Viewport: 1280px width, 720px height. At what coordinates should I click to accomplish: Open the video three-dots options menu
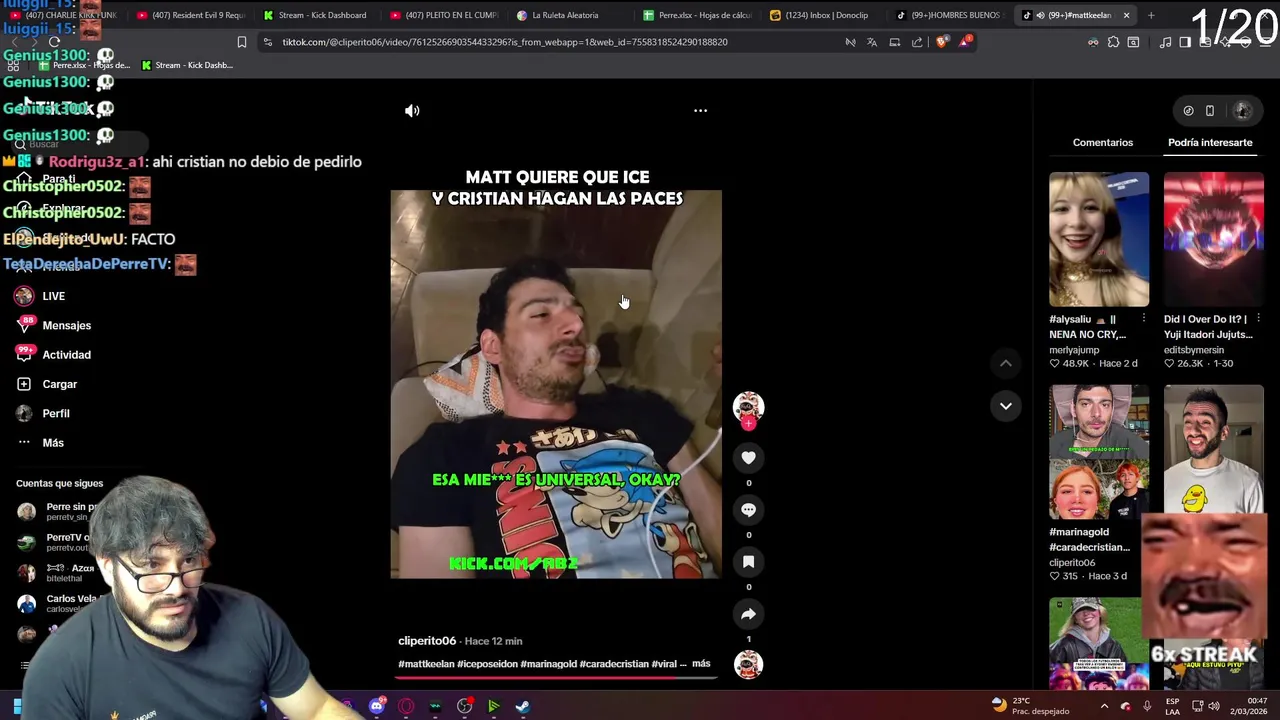pos(700,111)
